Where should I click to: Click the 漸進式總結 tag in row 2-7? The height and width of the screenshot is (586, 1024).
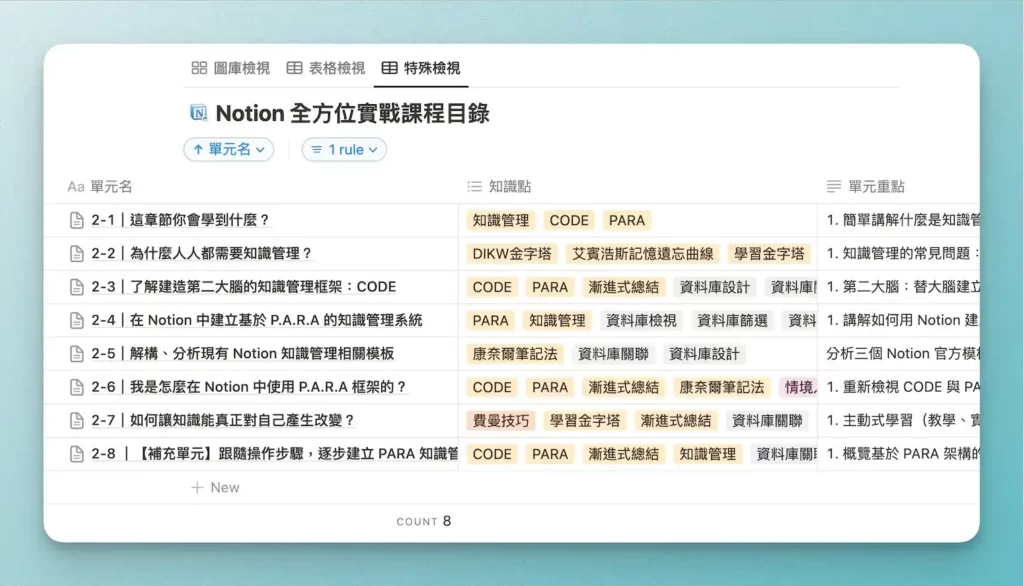pyautogui.click(x=676, y=421)
